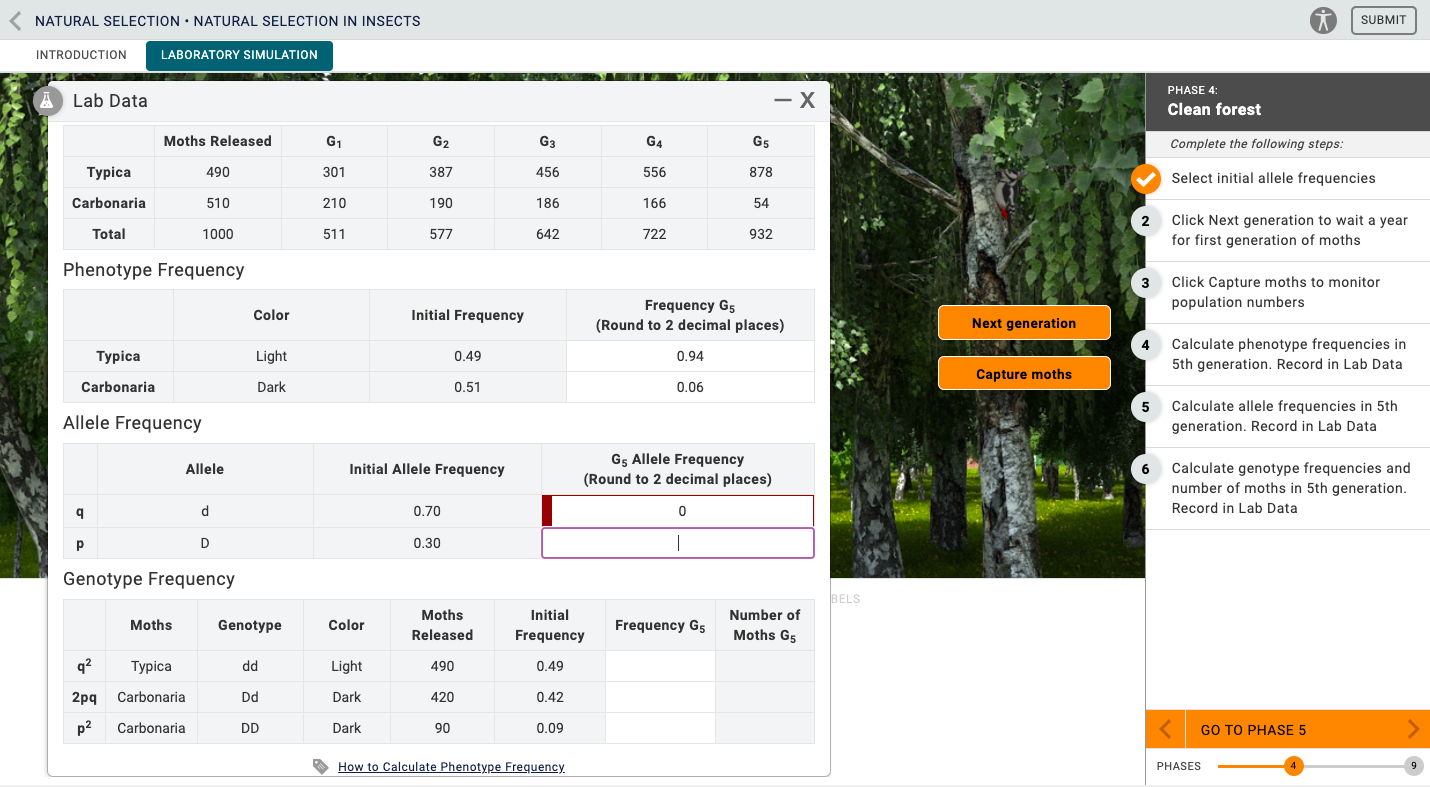Click the back chevron beside Natural Selection title
This screenshot has width=1430, height=787.
coord(15,20)
